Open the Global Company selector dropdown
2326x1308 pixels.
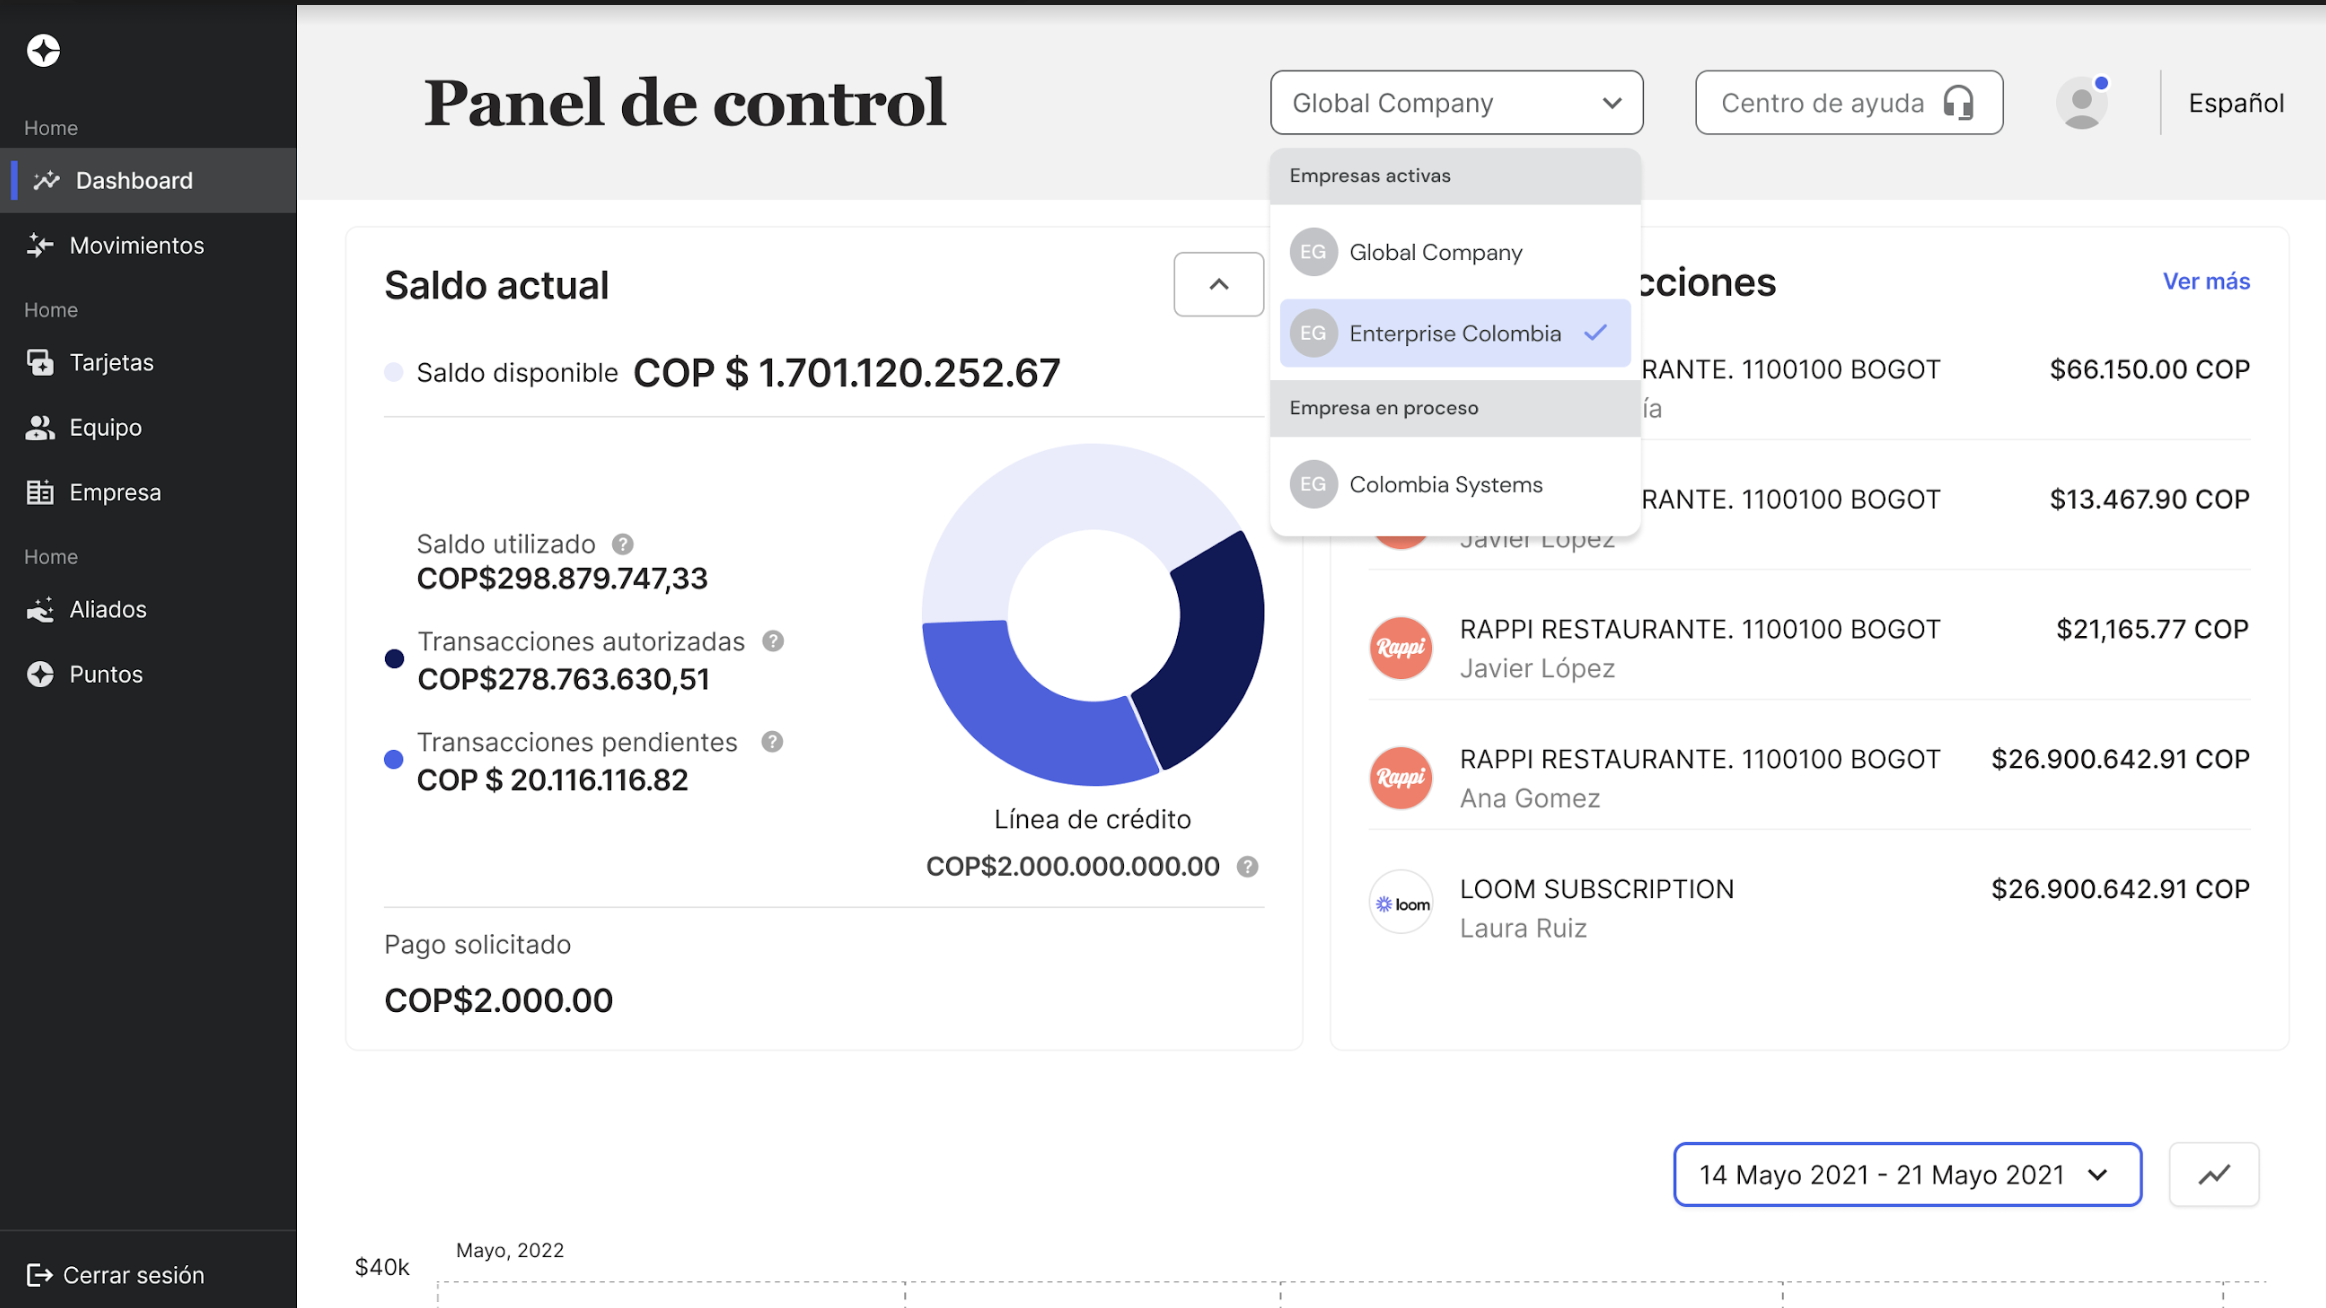click(1456, 102)
